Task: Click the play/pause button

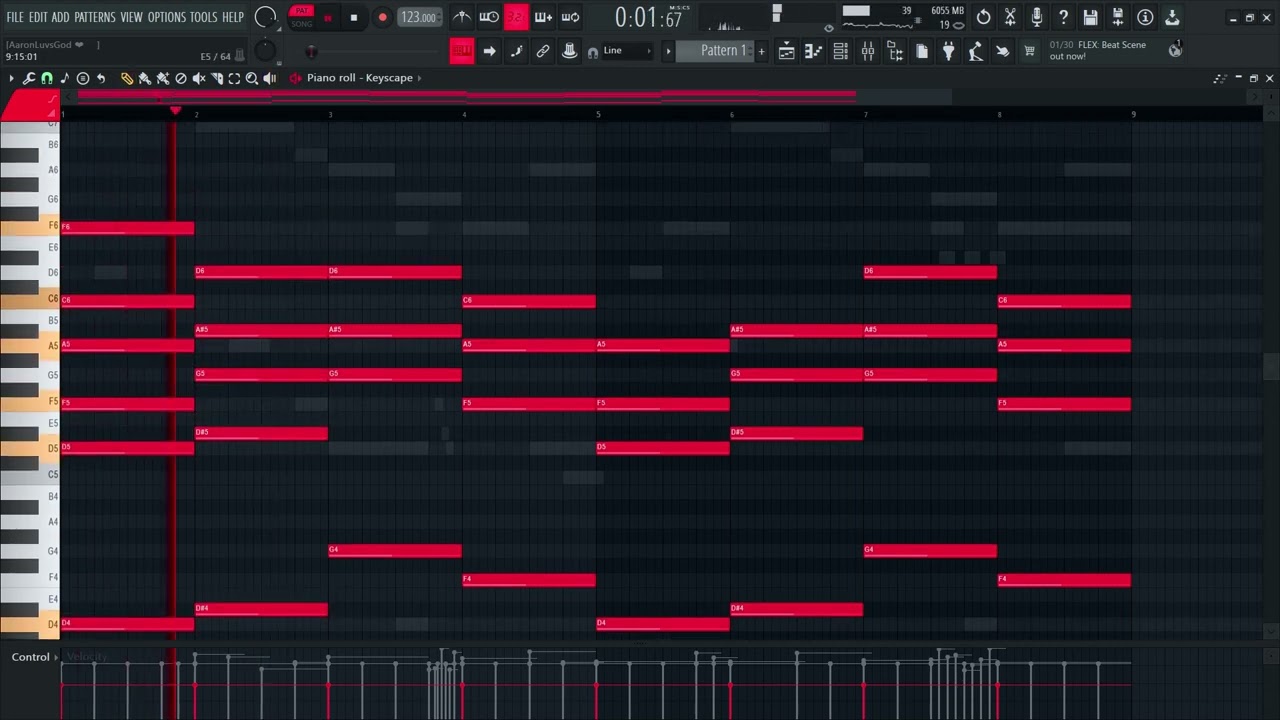Action: point(327,18)
